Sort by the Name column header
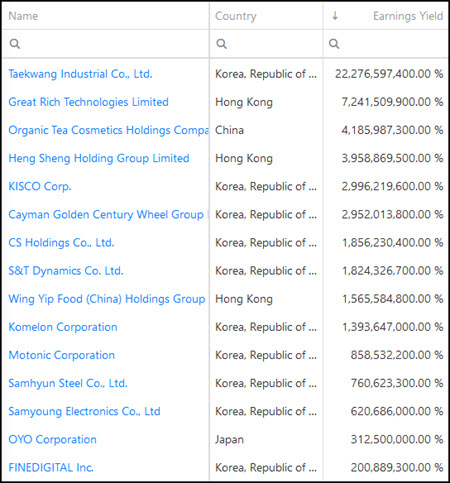The width and height of the screenshot is (450, 483). [23, 16]
